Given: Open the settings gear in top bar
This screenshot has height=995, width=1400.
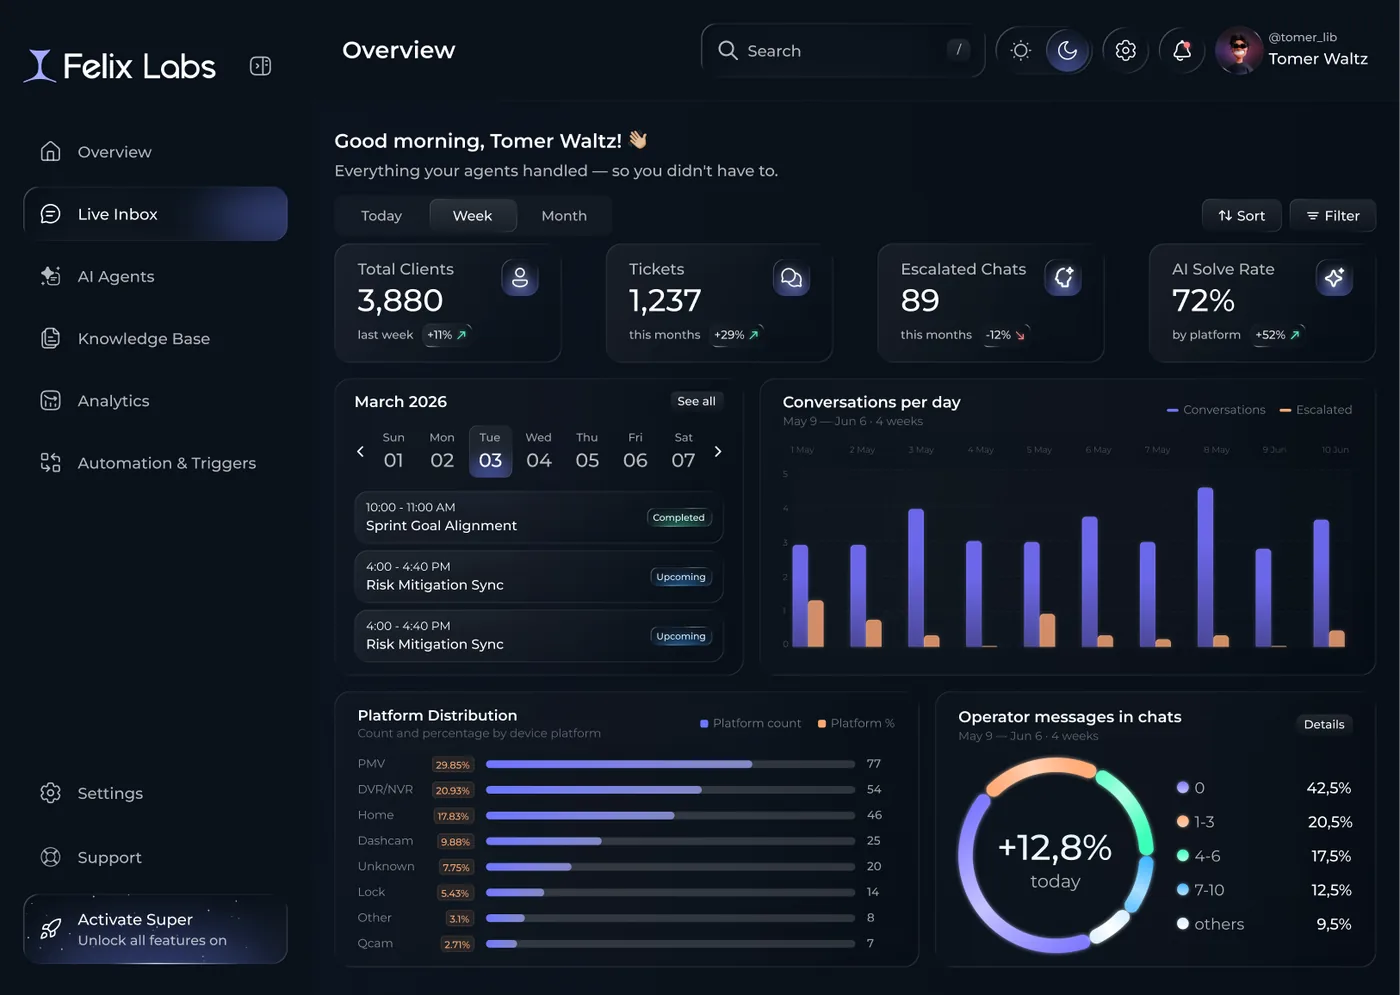Looking at the screenshot, I should (1125, 50).
